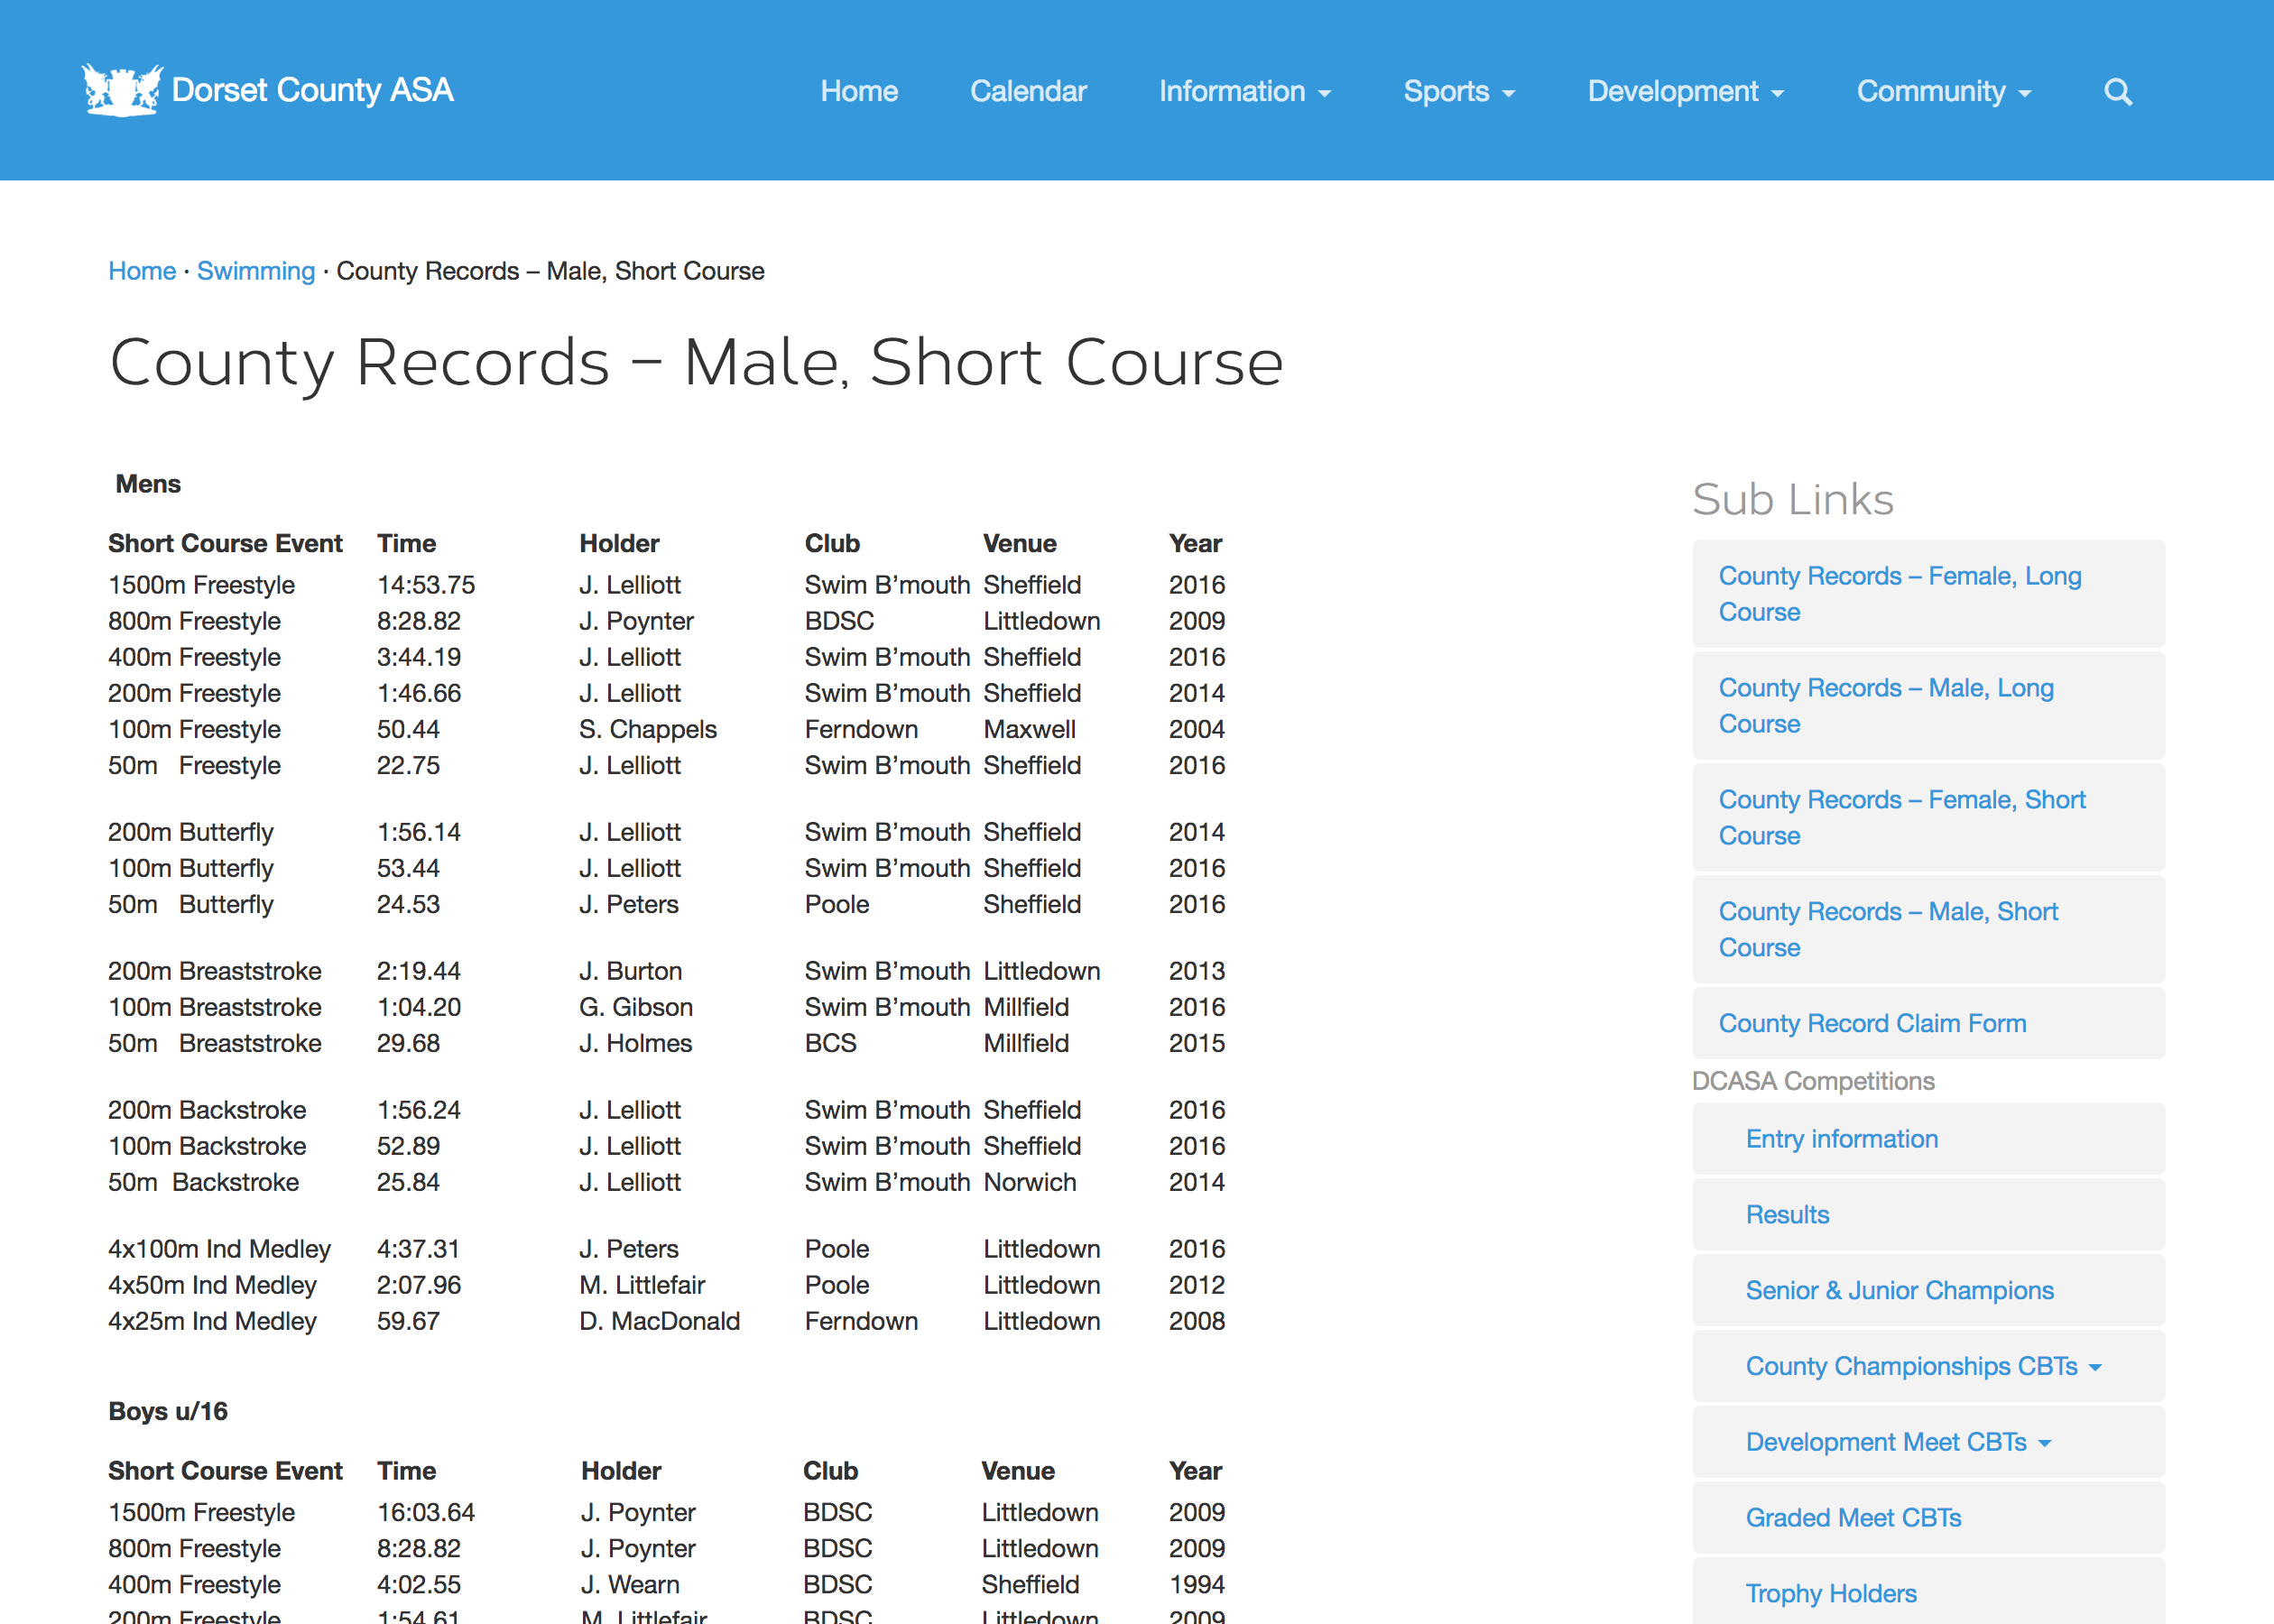
Task: Select Boys u/16 1500m Freestyle time 16:03.64
Action: click(426, 1512)
